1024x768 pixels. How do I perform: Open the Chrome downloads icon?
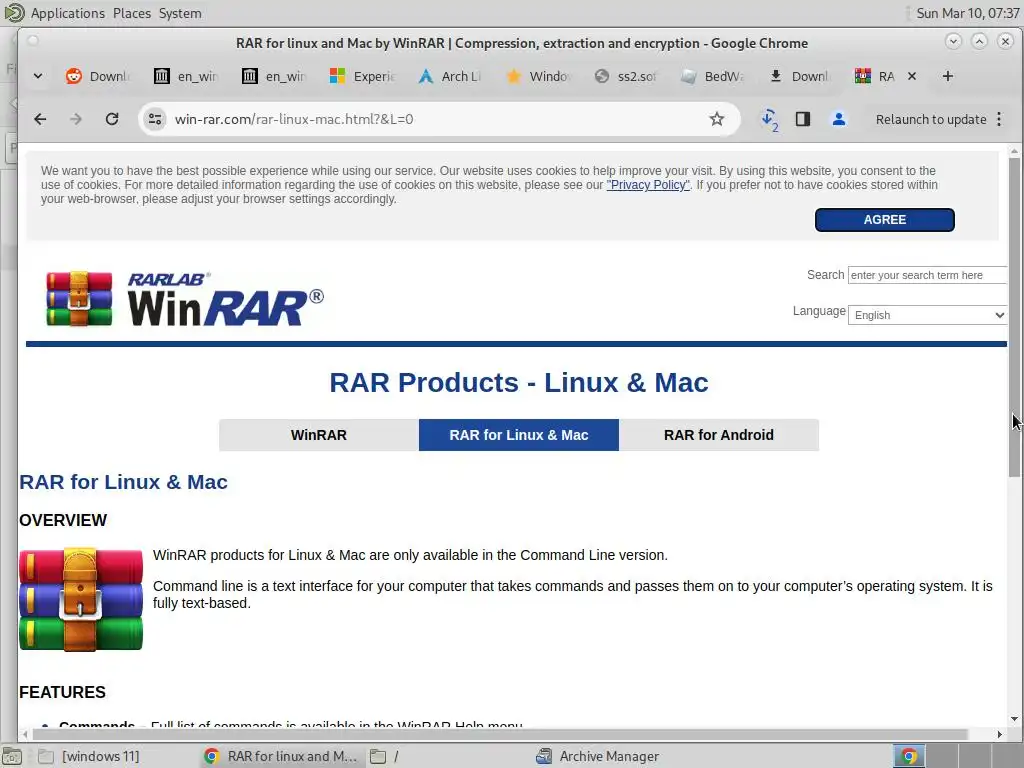tap(769, 120)
